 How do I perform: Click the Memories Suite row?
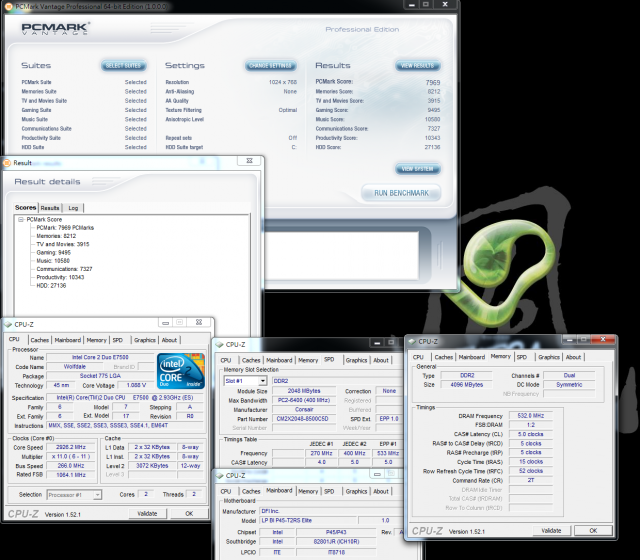[x=84, y=91]
